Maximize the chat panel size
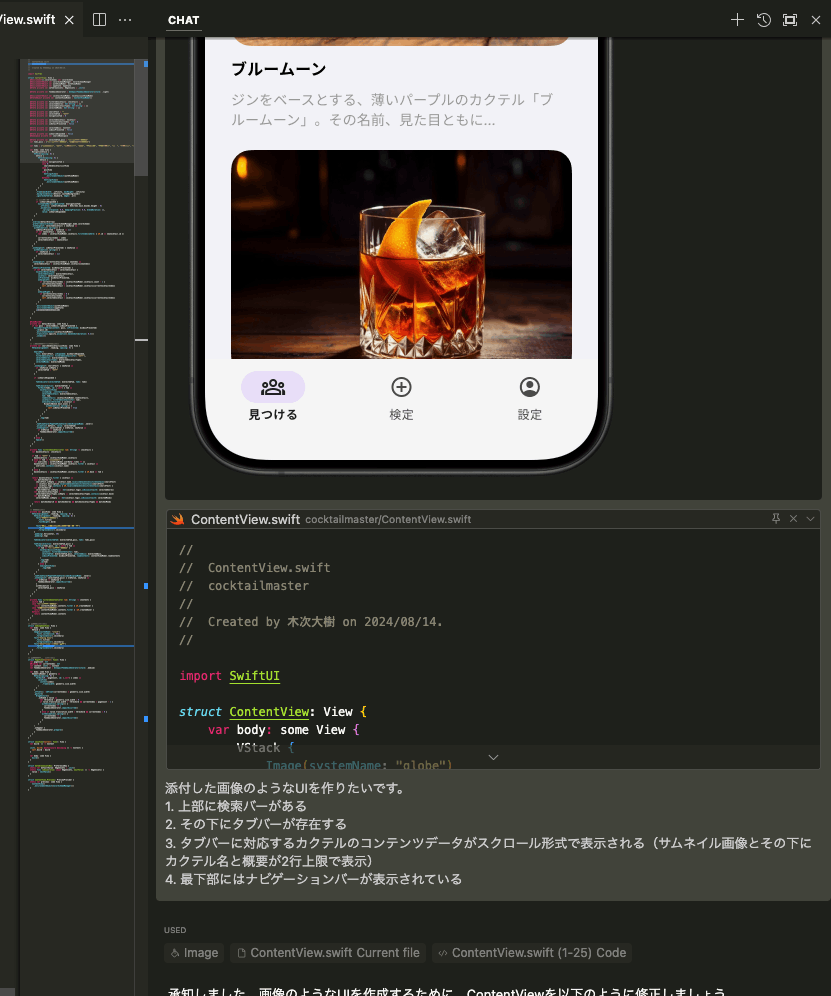The image size is (831, 996). click(790, 20)
